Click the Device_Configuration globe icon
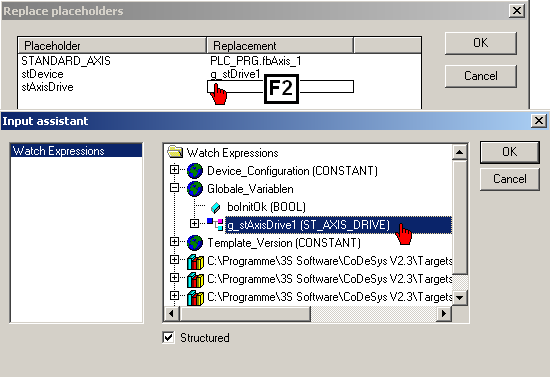 coord(195,171)
